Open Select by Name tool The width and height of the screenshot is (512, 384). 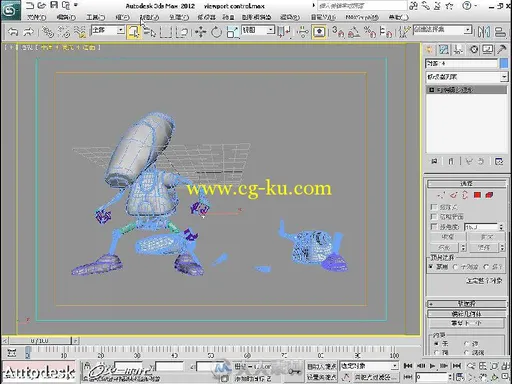tap(150, 32)
